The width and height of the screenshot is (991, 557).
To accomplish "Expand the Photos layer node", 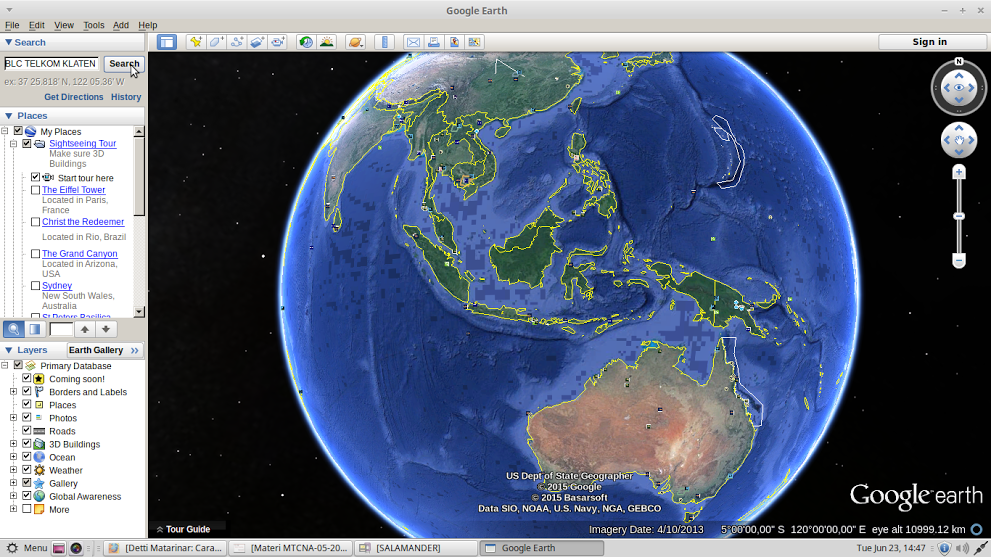I will coord(13,418).
